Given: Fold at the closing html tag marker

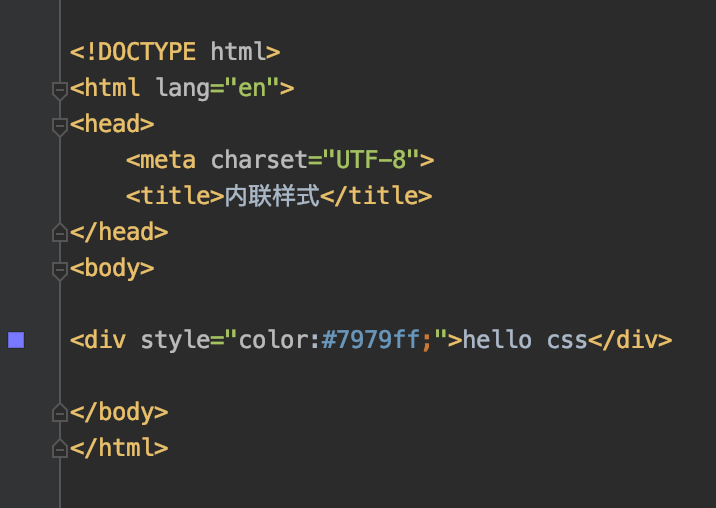Looking at the screenshot, I should [59, 449].
